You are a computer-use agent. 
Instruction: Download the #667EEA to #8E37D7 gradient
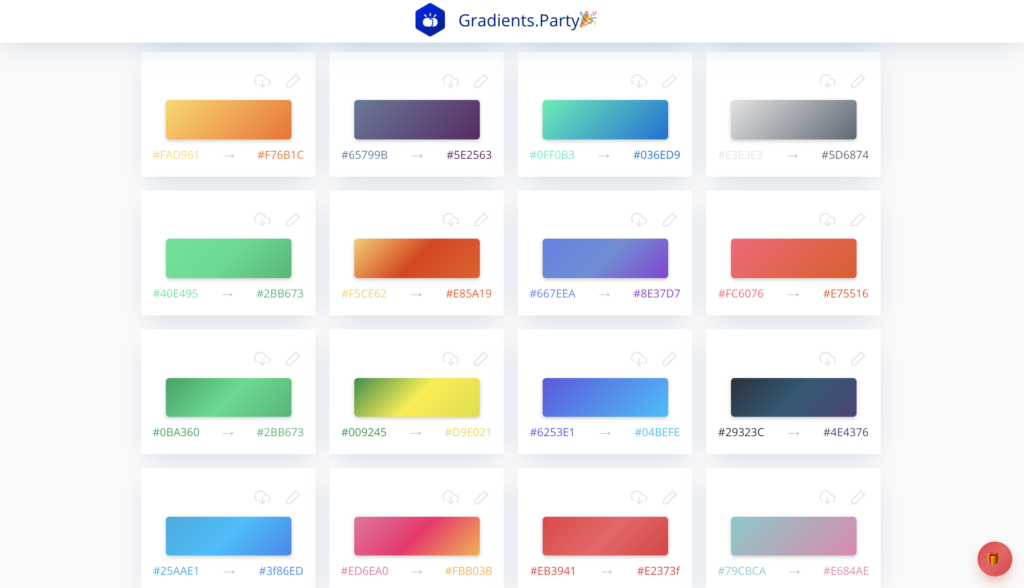639,219
